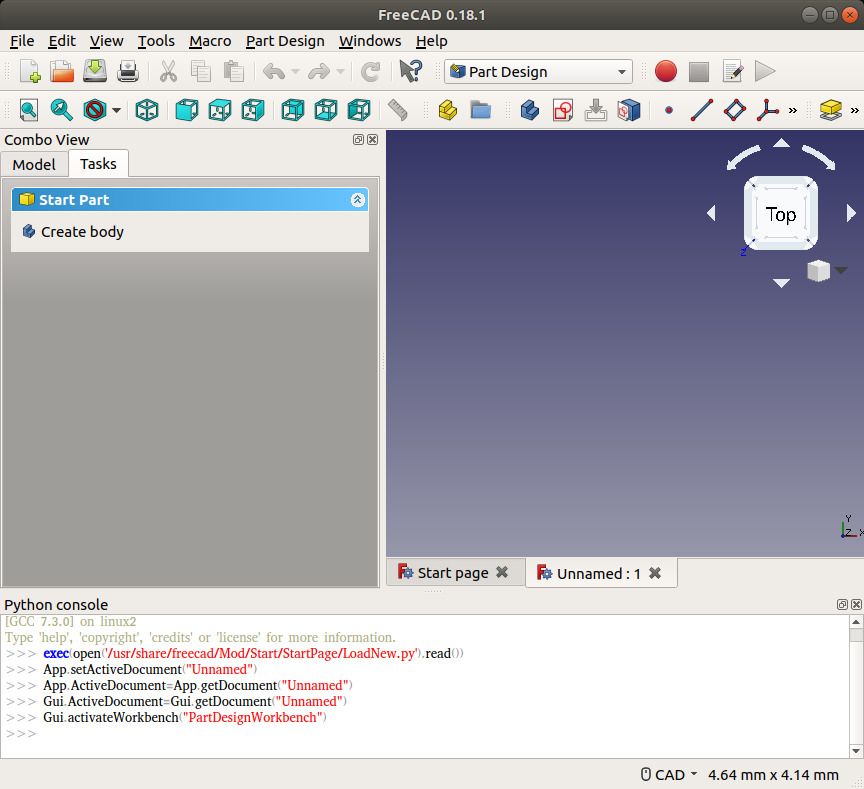Create a group using the blue folder icon
Image resolution: width=864 pixels, height=789 pixels.
(x=480, y=110)
